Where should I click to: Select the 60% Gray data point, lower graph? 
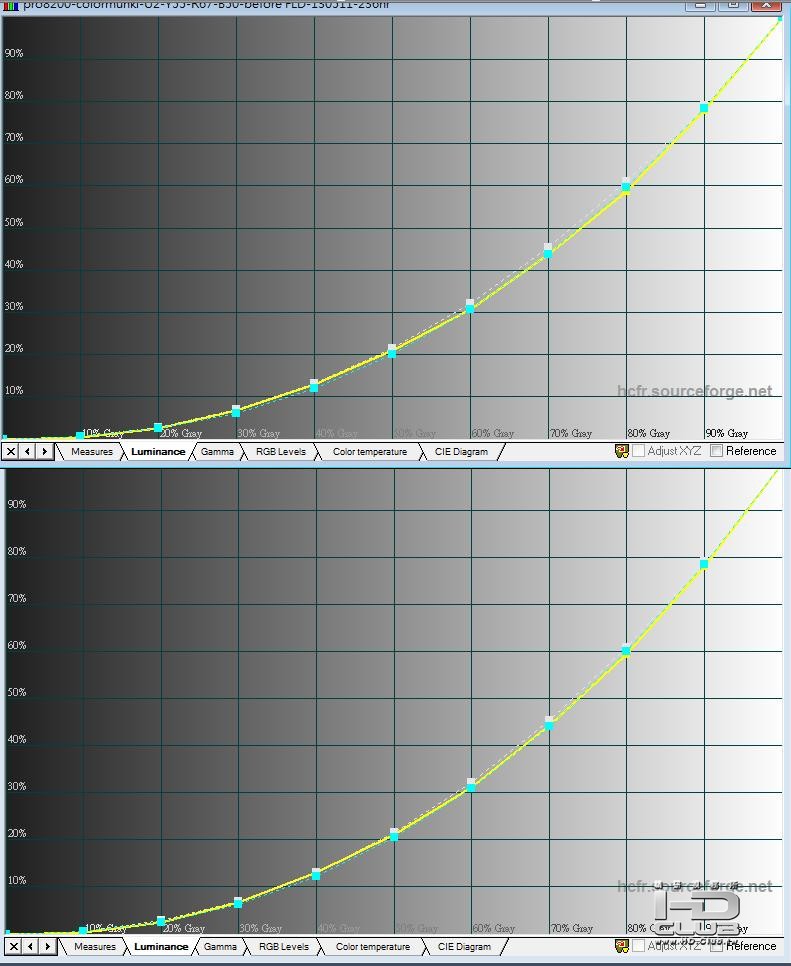(x=471, y=787)
